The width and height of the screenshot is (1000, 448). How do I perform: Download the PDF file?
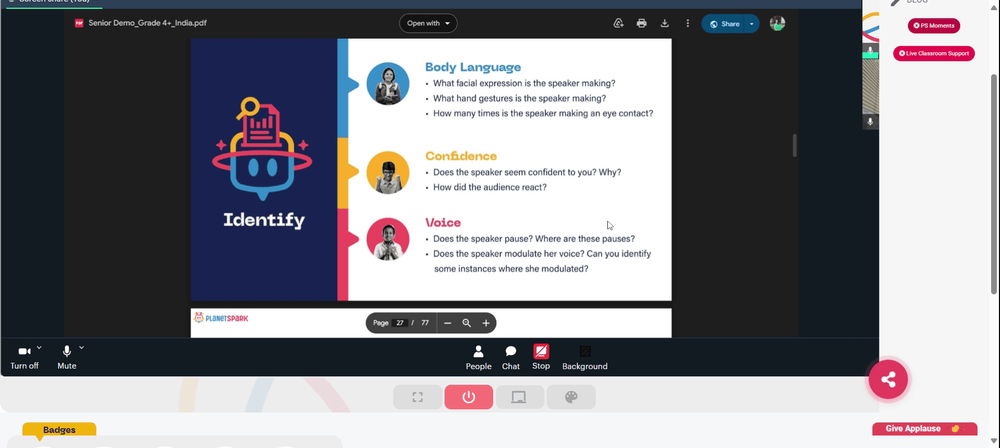[665, 24]
